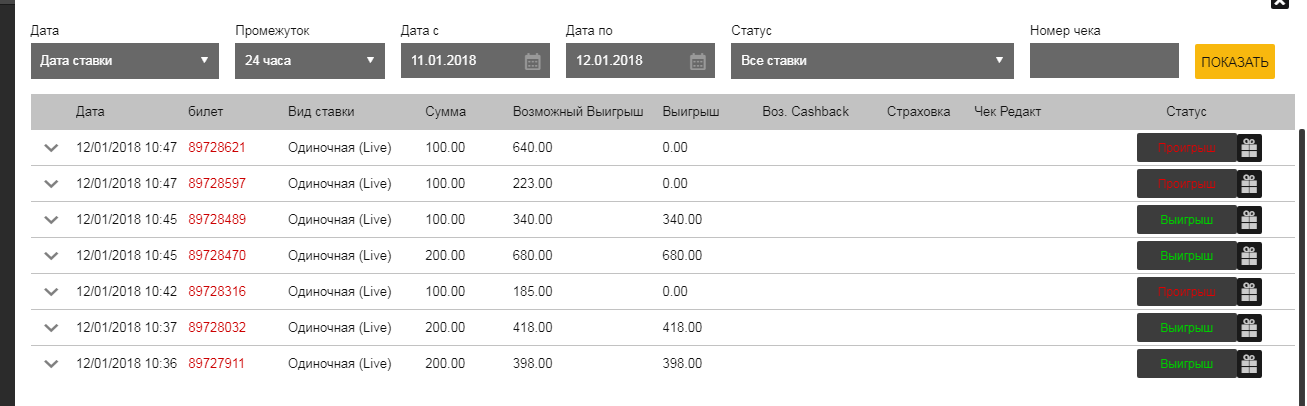Open ticket number 89728470 link
1307x406 pixels.
(x=217, y=256)
